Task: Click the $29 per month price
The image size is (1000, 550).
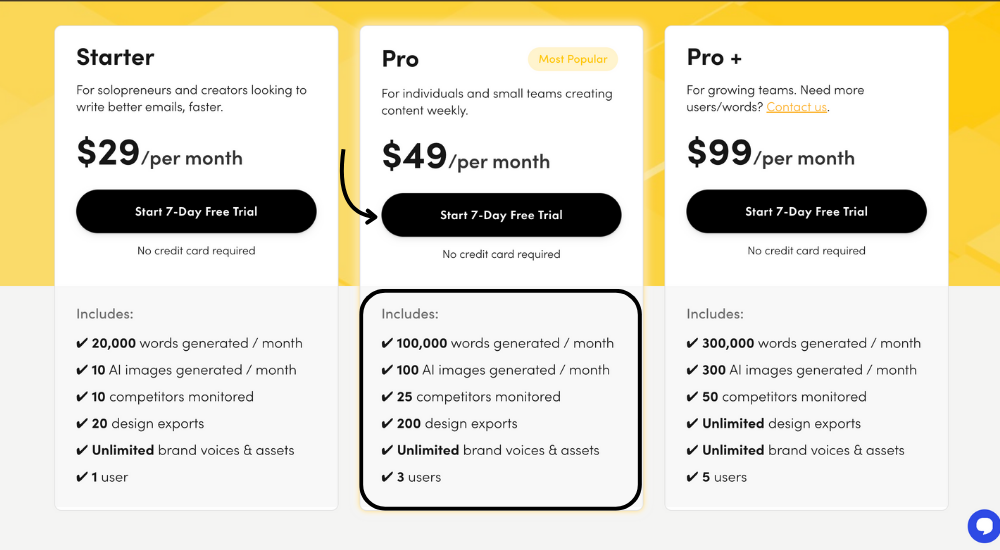Action: click(x=159, y=153)
